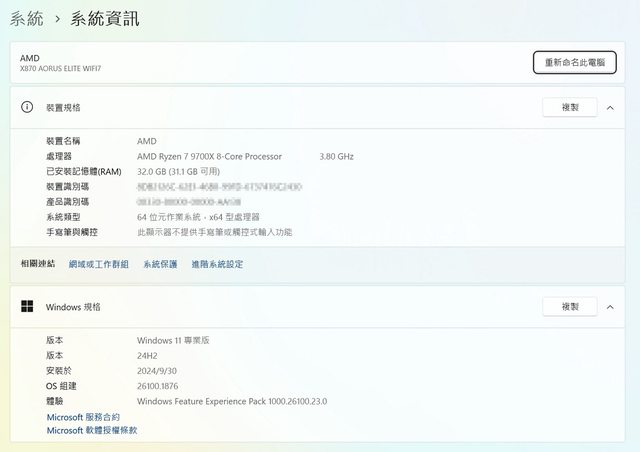
Task: Open the Microsoft 服務合約 link
Action: click(x=83, y=417)
